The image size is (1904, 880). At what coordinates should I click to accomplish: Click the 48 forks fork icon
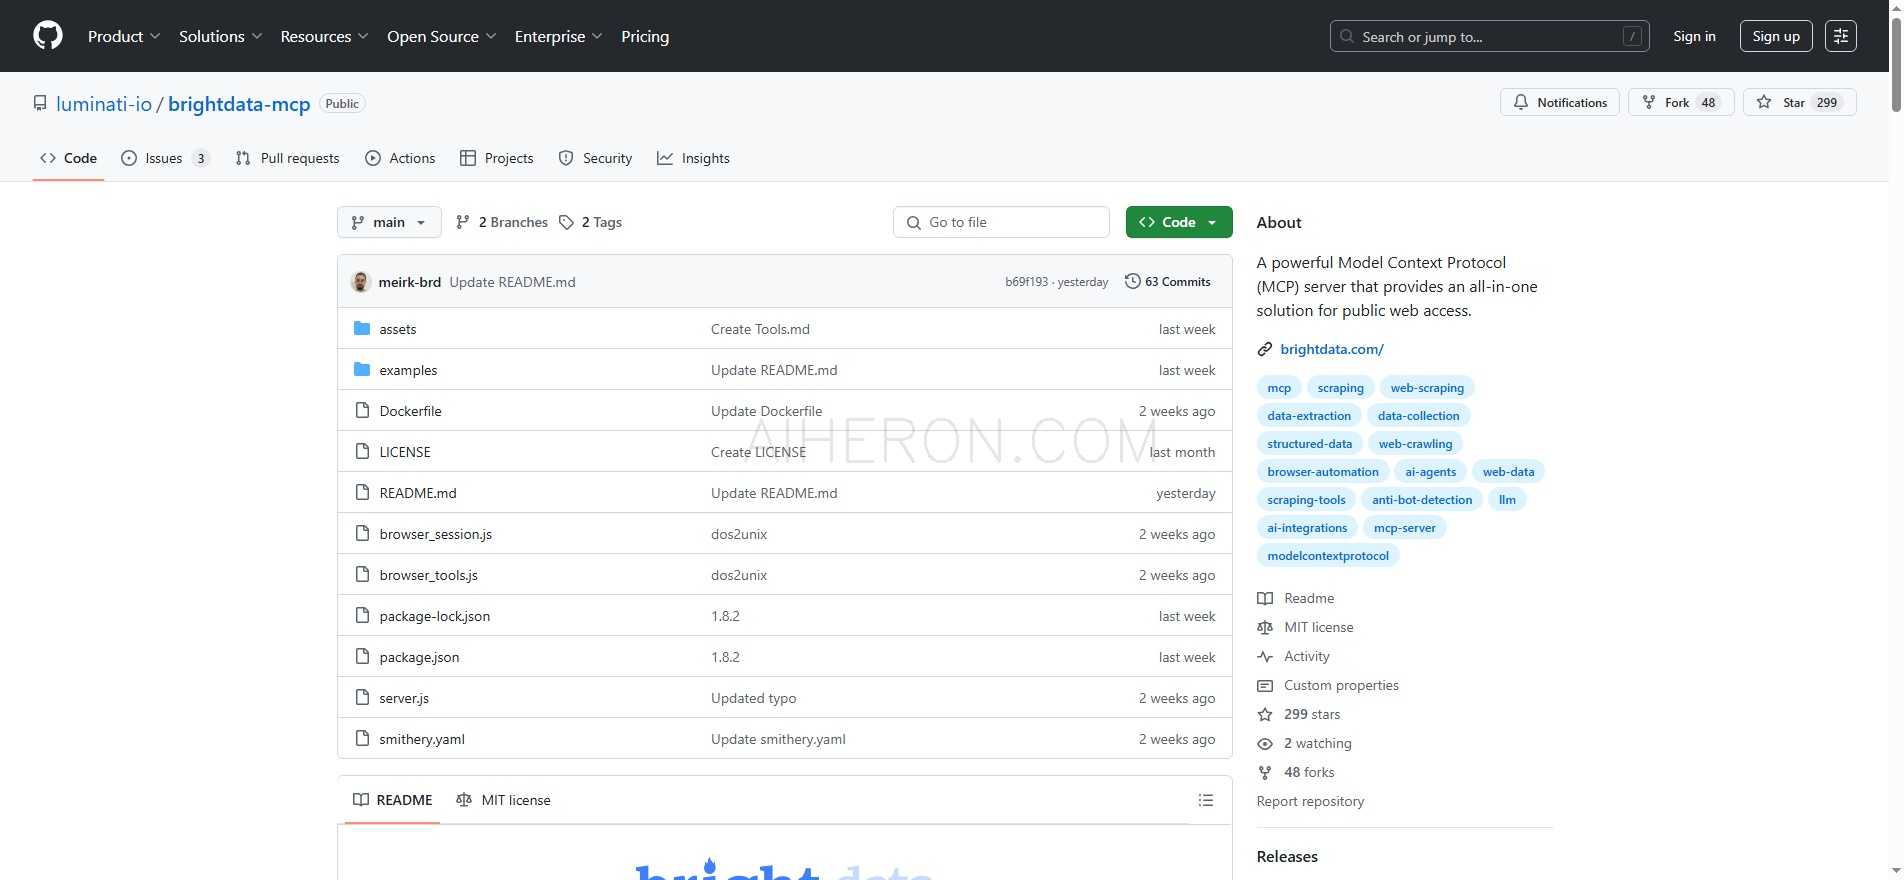pyautogui.click(x=1265, y=772)
